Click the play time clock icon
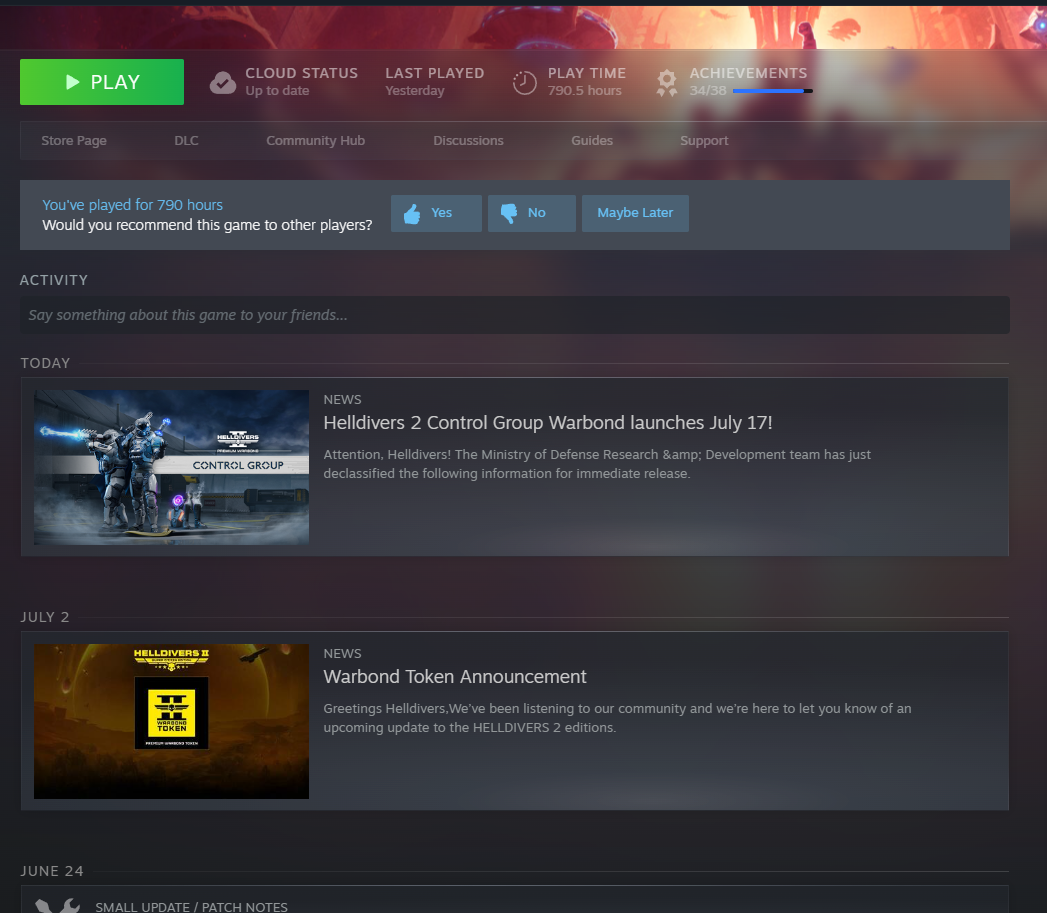Image resolution: width=1047 pixels, height=913 pixels. (525, 83)
